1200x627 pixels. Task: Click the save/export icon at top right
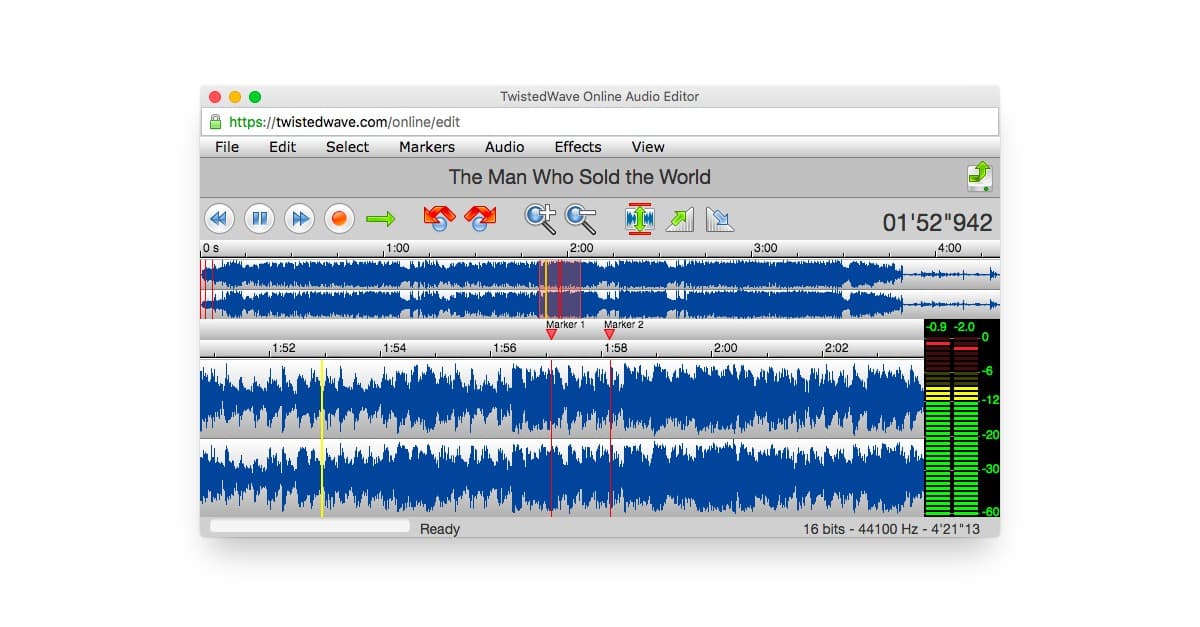[980, 176]
